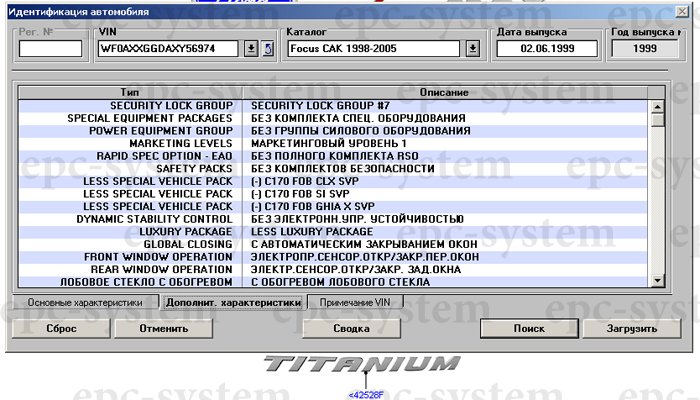The image size is (700, 400).
Task: Click description С ОБОГРЕВОМ ЛОБОВОГО СТЕКЛА
Action: 340,282
